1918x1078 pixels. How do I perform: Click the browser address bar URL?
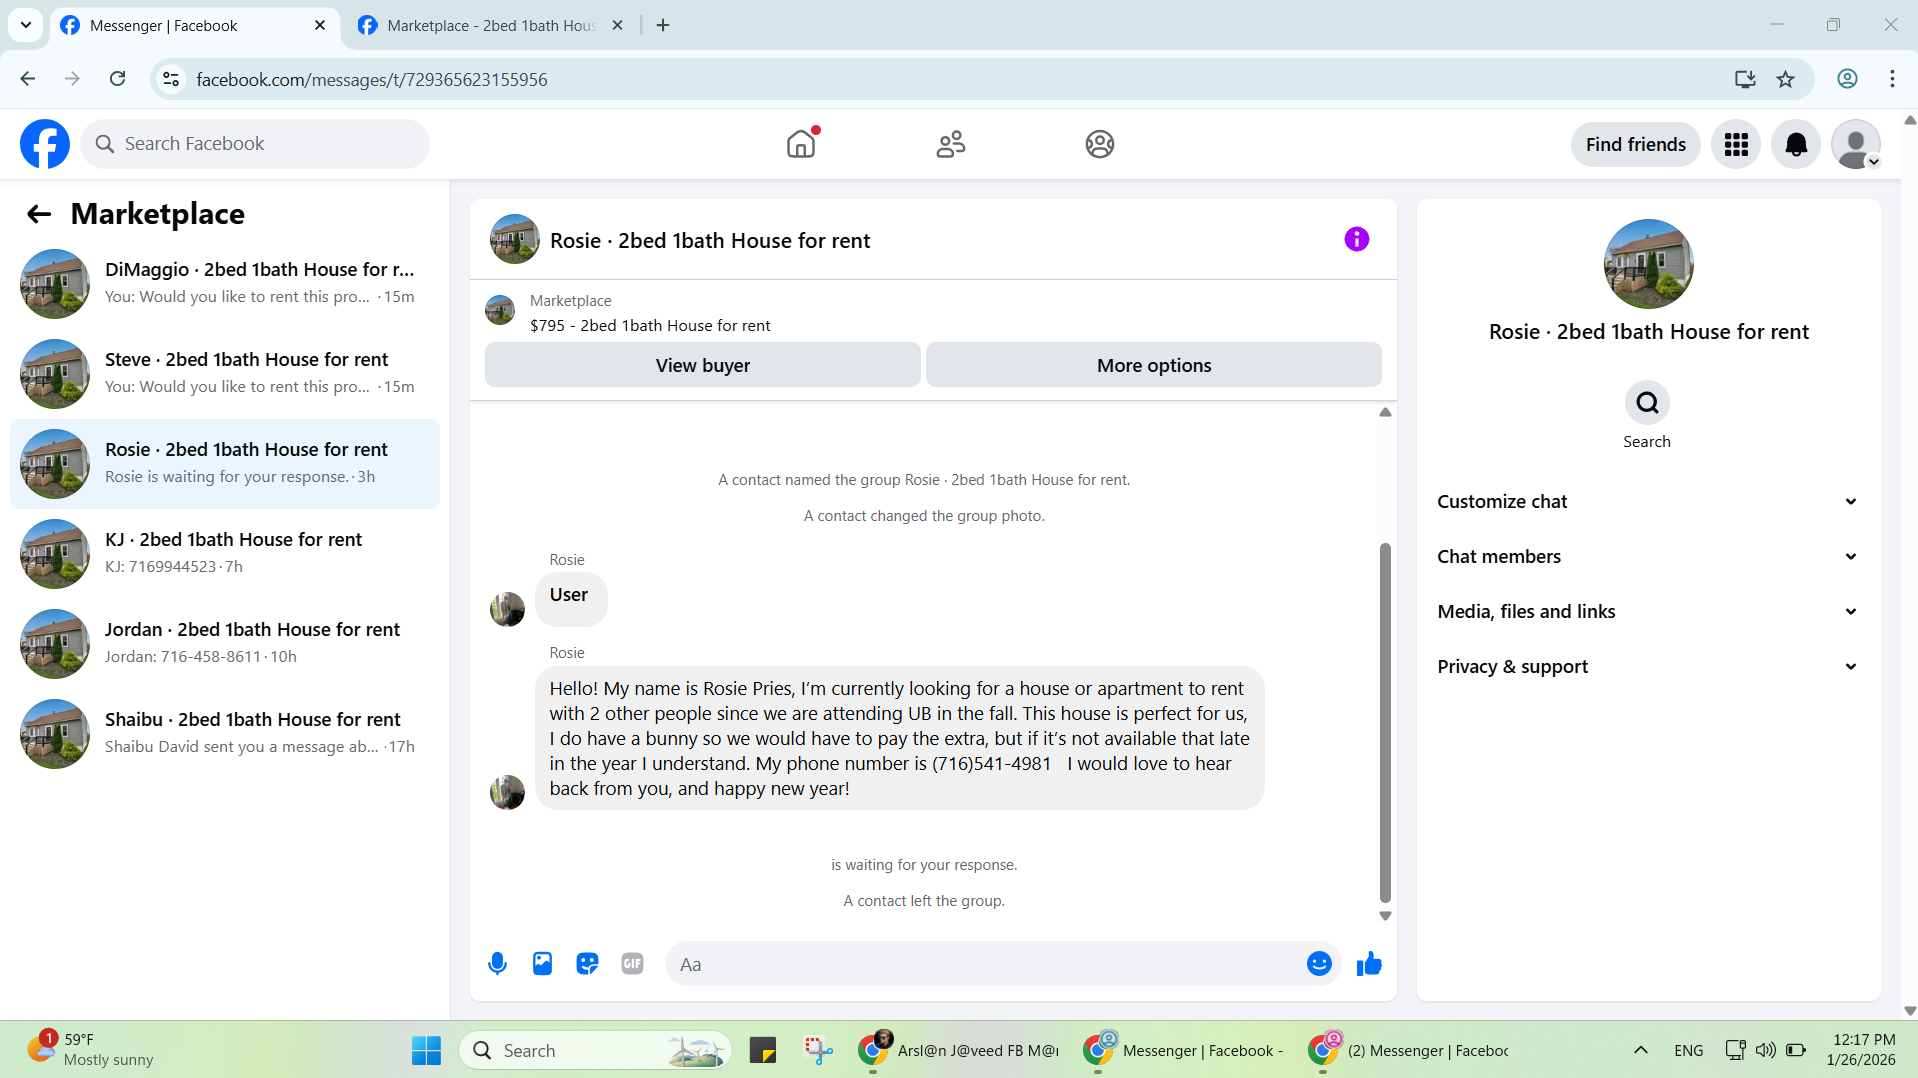click(x=372, y=79)
